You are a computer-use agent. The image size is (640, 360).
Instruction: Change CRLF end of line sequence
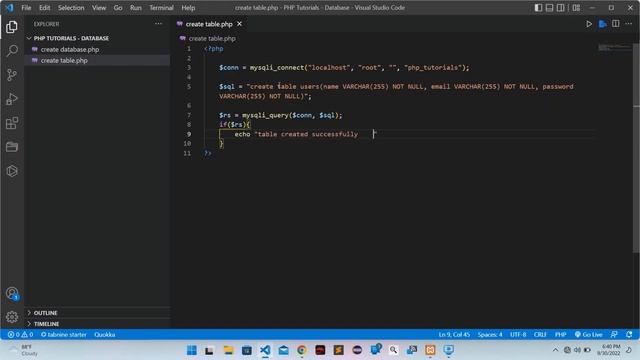540,335
